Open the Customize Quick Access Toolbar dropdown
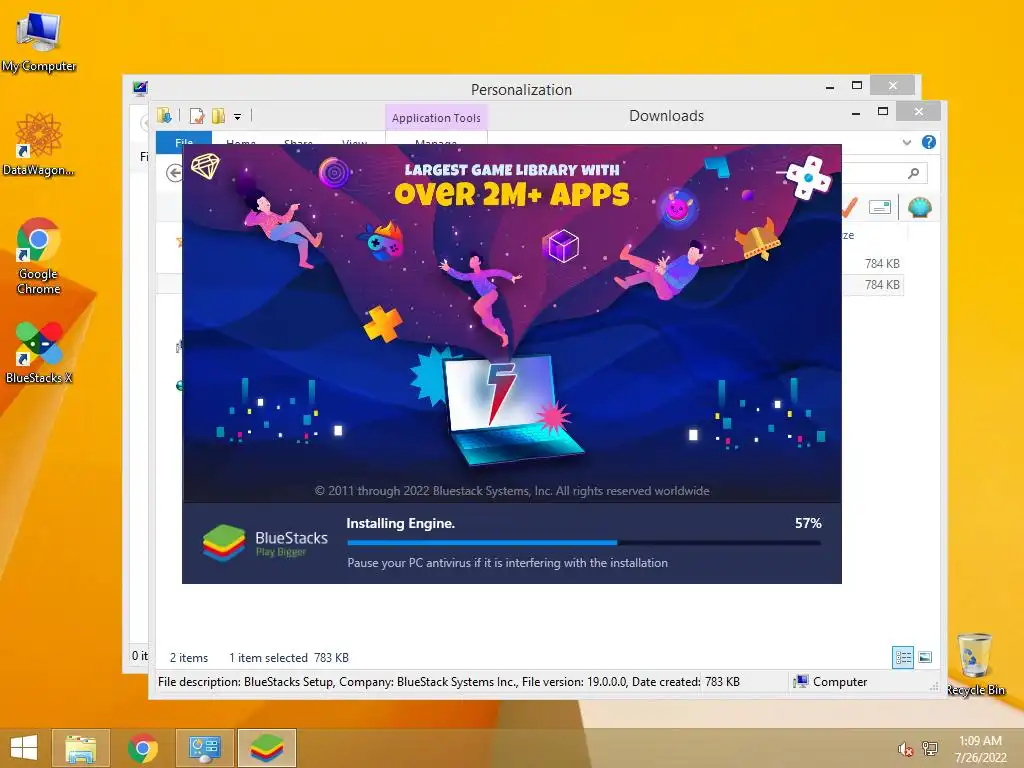Screen dimensions: 1024x768 238,117
